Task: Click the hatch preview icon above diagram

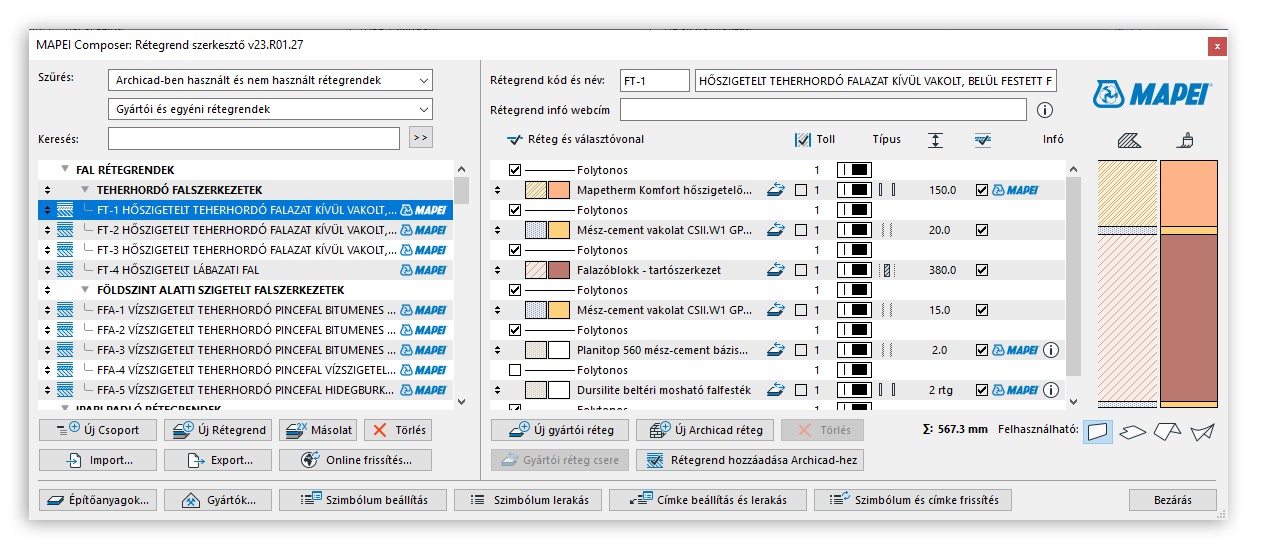Action: point(1129,141)
